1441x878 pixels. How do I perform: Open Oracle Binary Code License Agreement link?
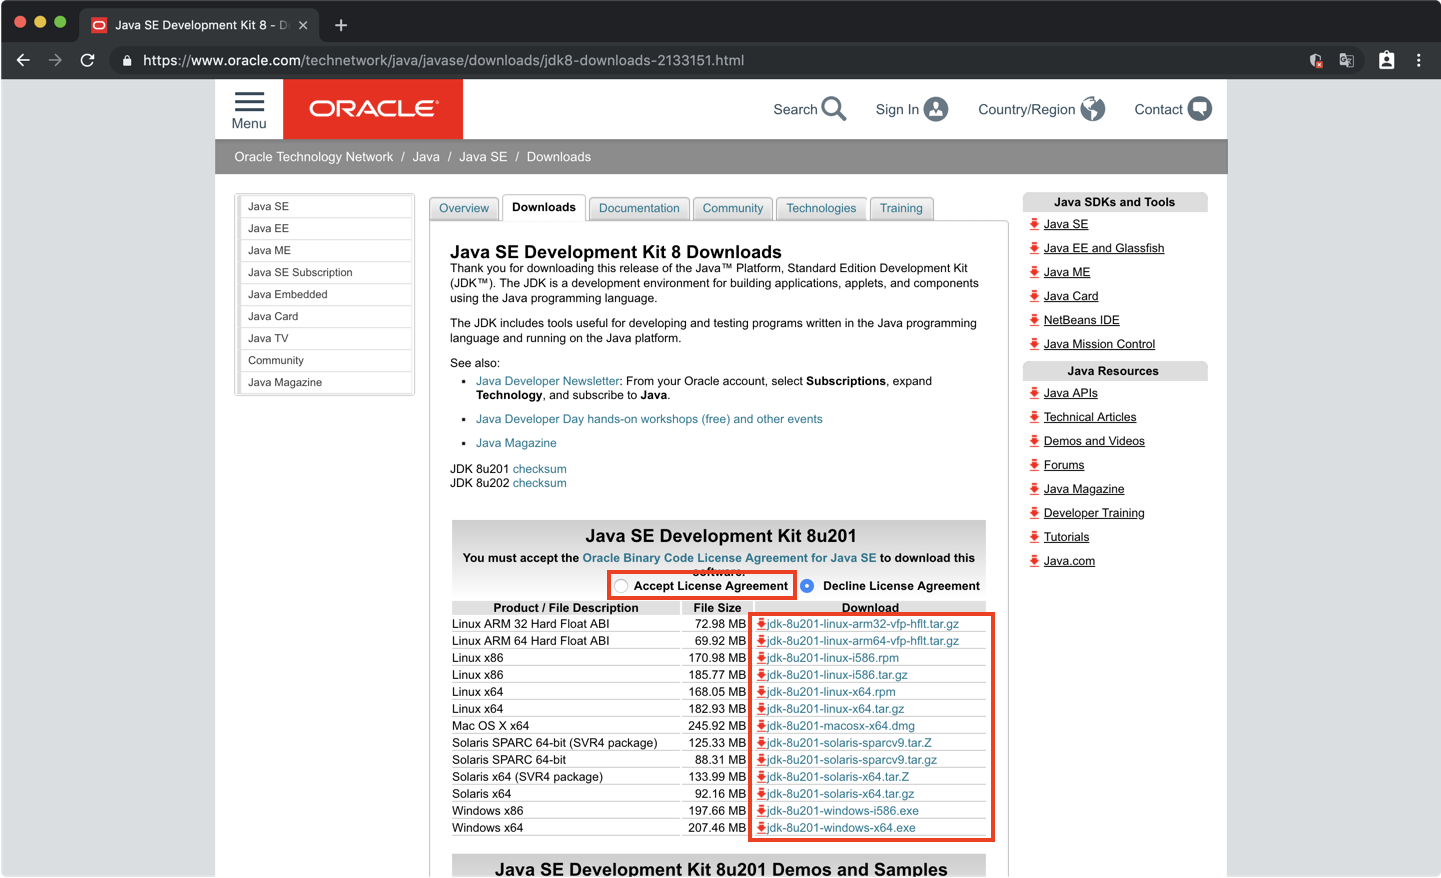(729, 558)
